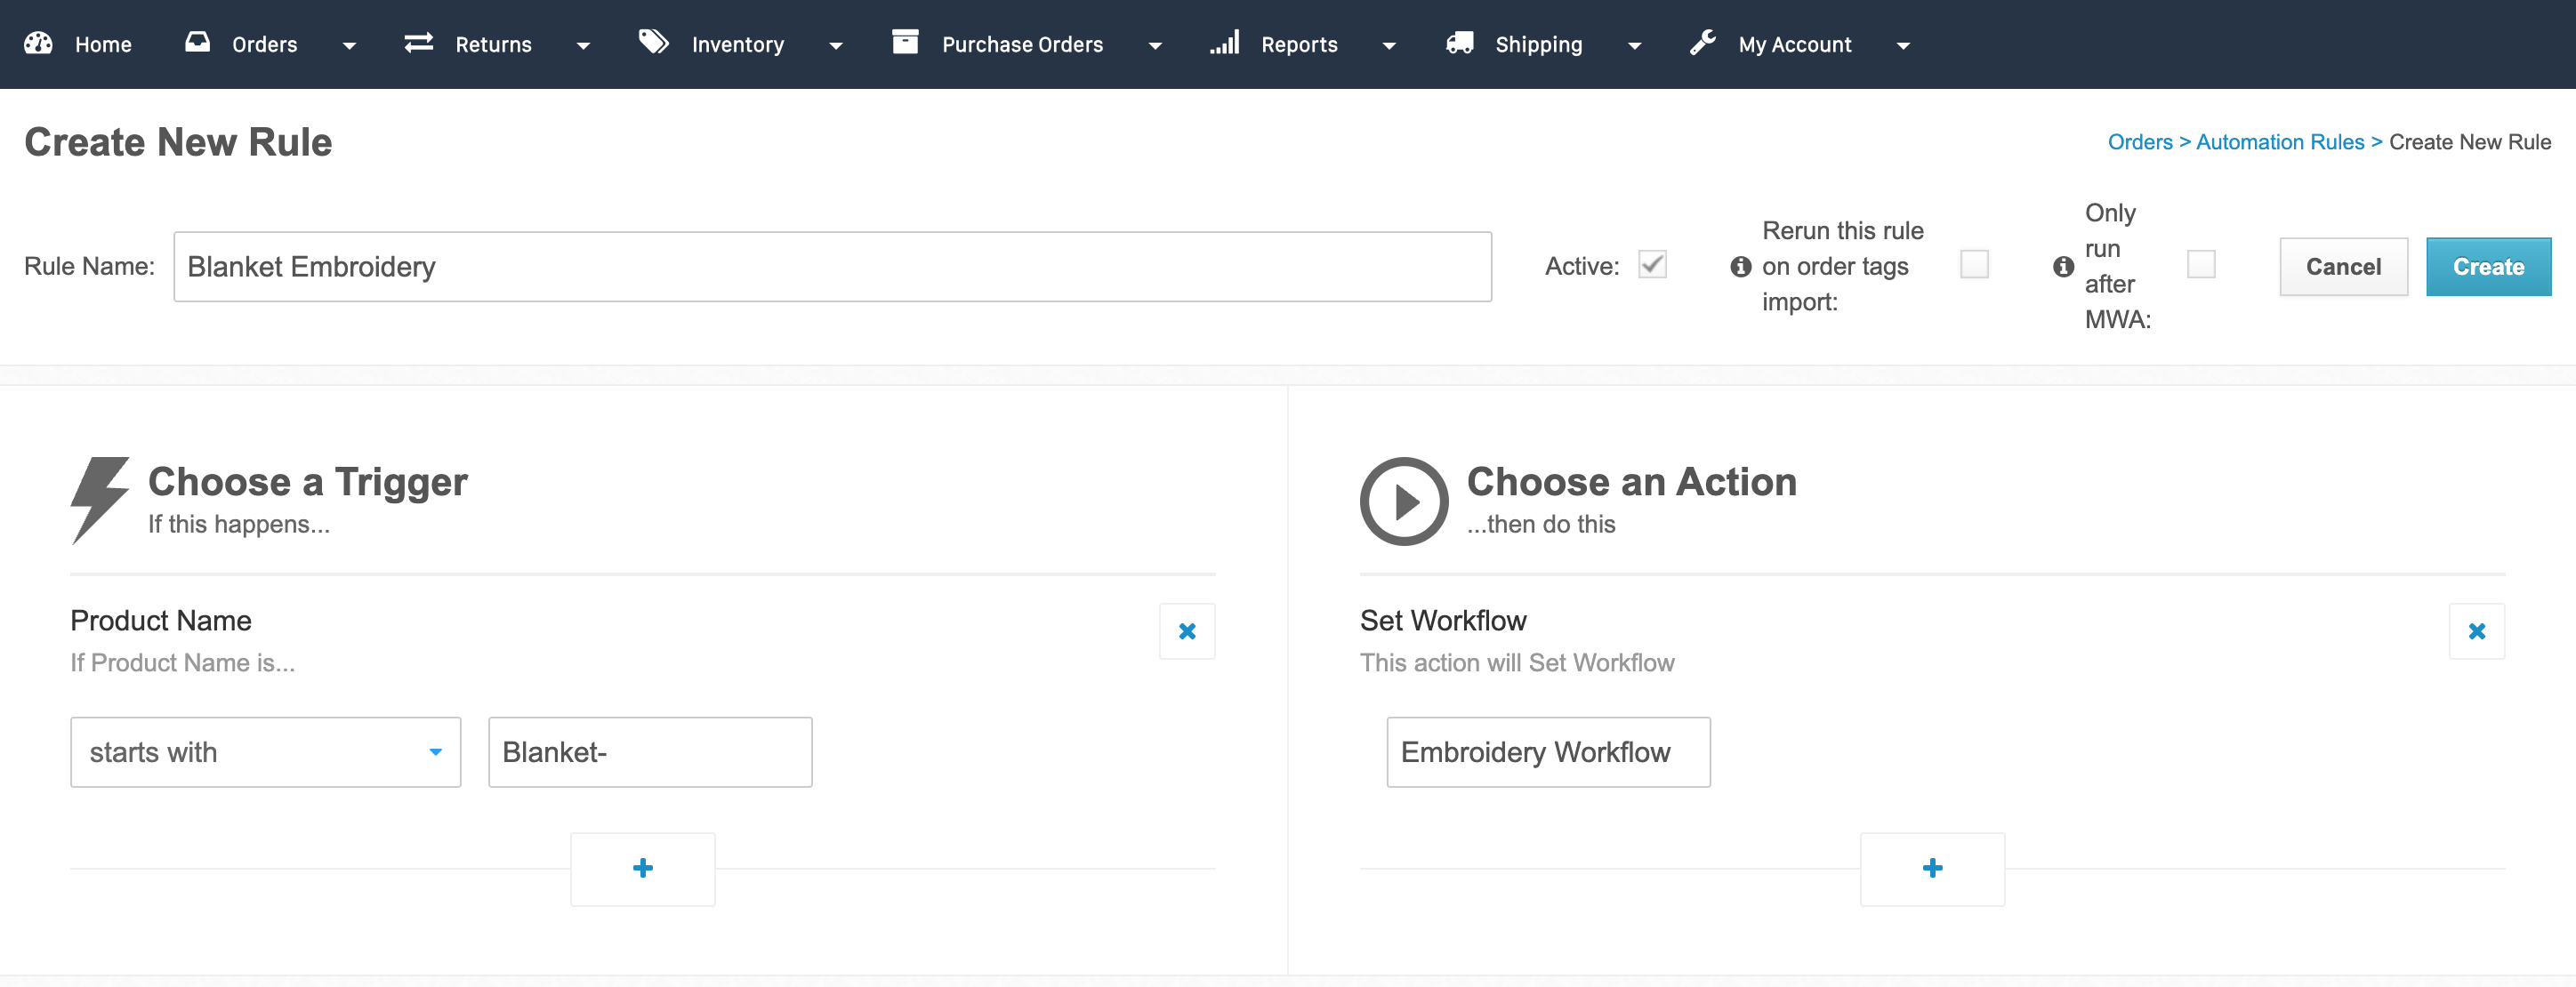This screenshot has height=987, width=2576.
Task: Click the play circle action icon
Action: click(x=1404, y=501)
